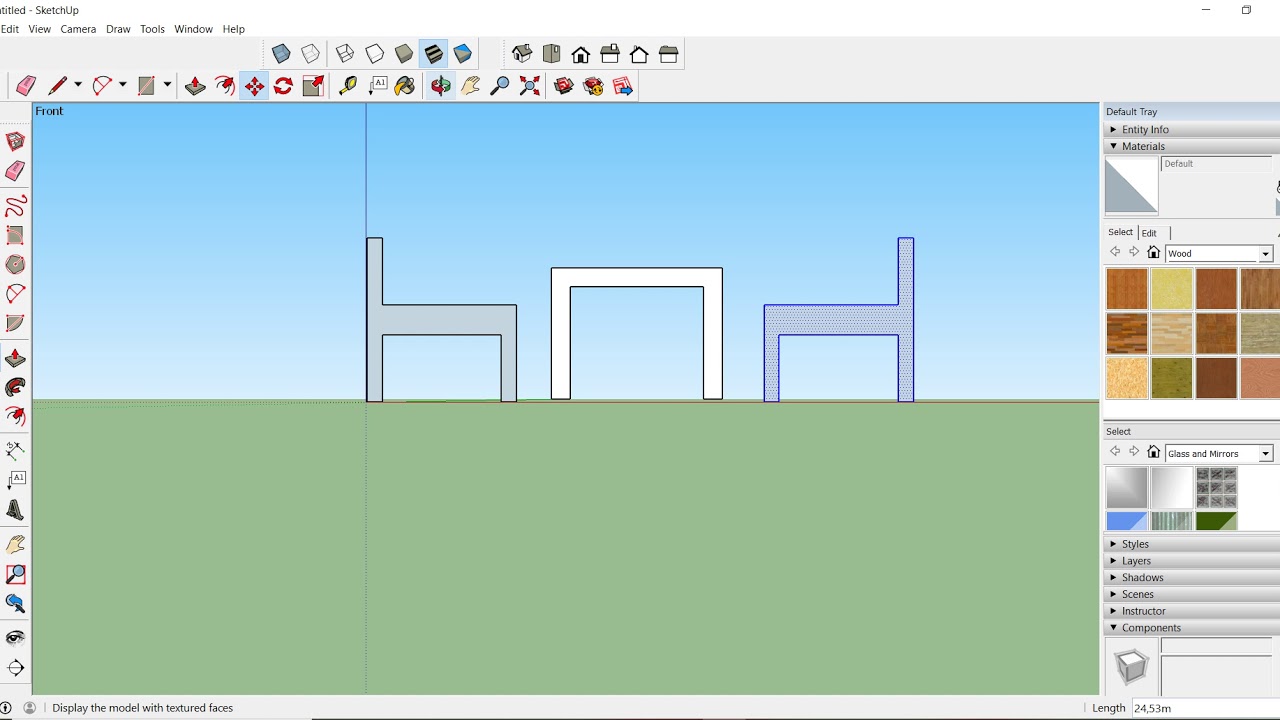
Task: Switch to Front view house icon
Action: click(580, 54)
